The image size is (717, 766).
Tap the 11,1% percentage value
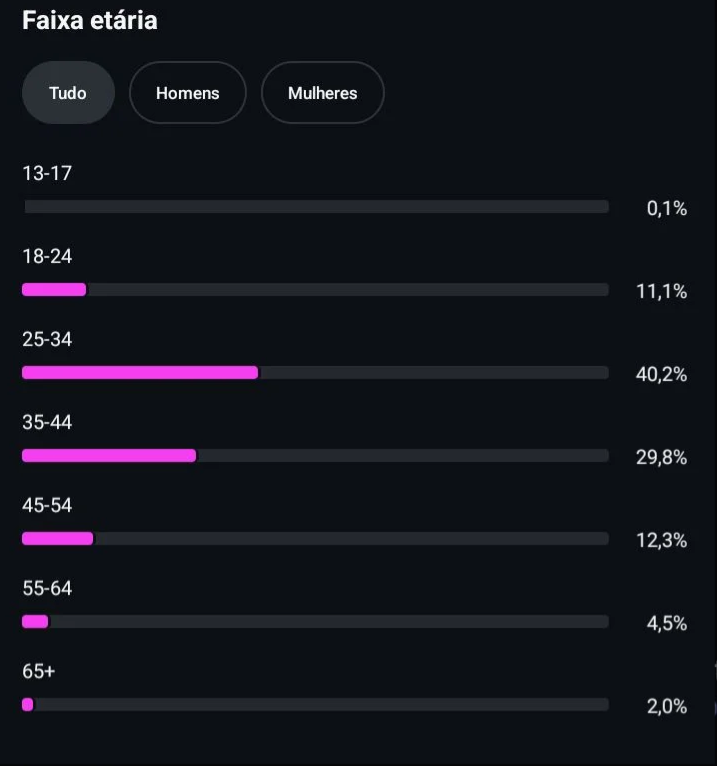coord(661,292)
